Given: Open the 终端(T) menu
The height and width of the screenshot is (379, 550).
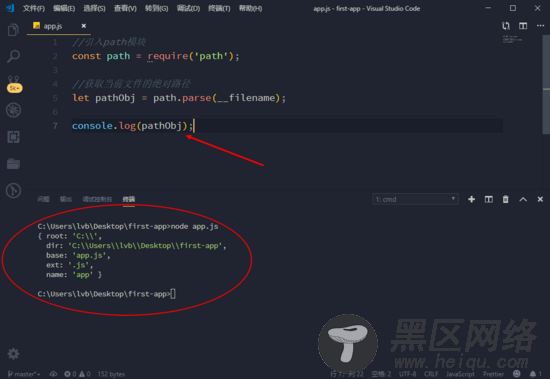Looking at the screenshot, I should [219, 8].
